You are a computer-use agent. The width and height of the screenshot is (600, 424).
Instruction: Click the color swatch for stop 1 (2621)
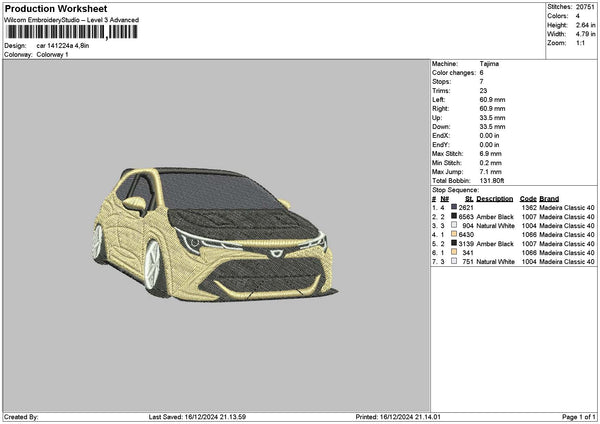[x=455, y=207]
